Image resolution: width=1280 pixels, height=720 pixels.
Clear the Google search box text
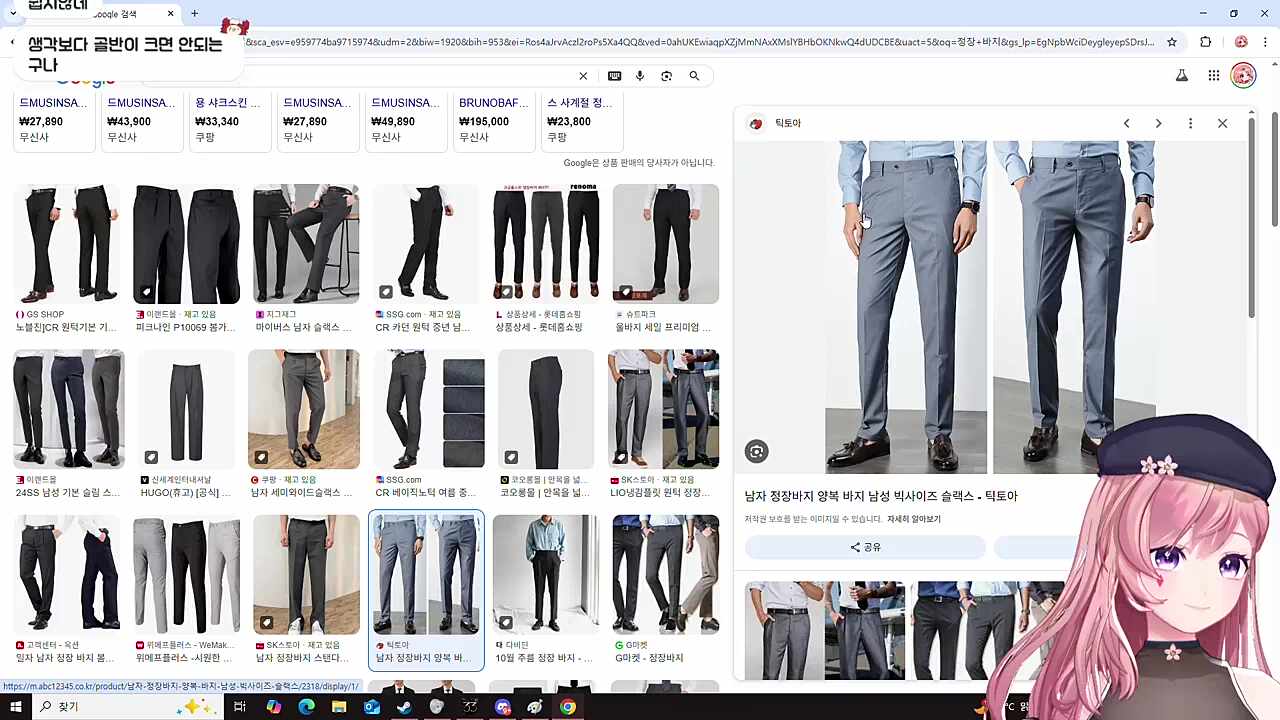(583, 76)
